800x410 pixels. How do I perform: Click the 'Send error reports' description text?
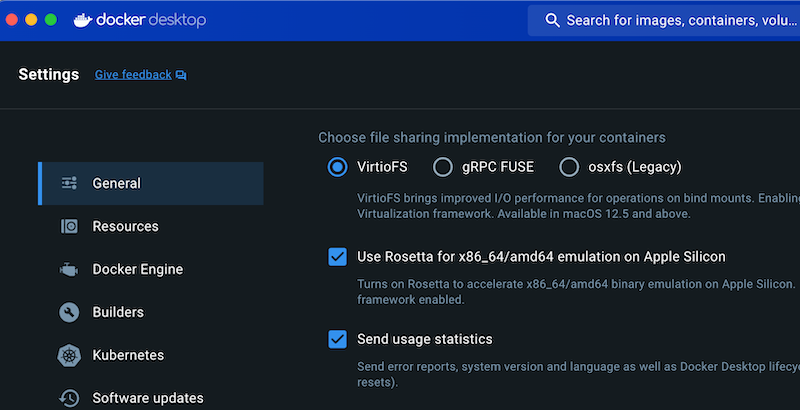pyautogui.click(x=579, y=374)
